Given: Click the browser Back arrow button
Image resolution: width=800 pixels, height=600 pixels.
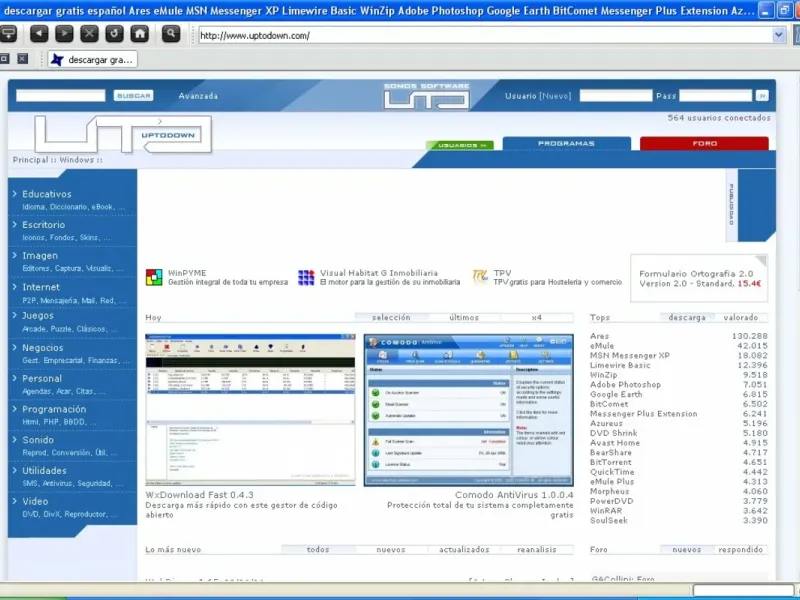Looking at the screenshot, I should (x=39, y=34).
